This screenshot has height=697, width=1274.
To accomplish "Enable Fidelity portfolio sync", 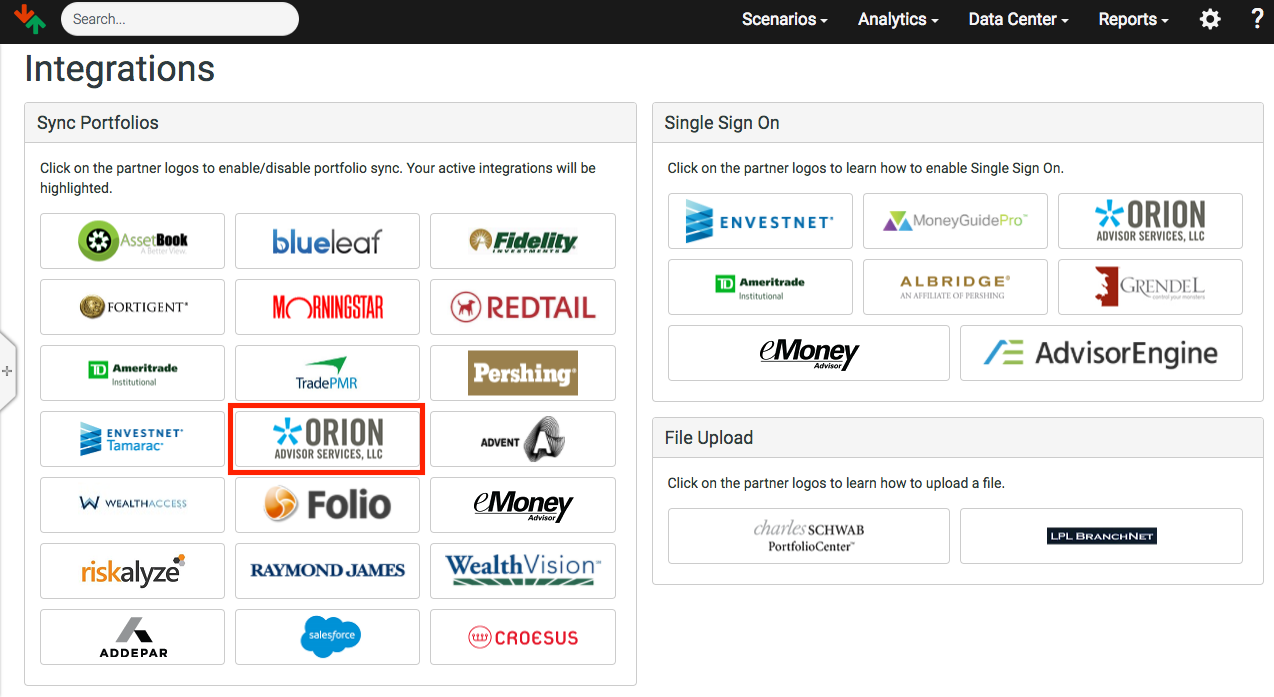I will point(522,241).
